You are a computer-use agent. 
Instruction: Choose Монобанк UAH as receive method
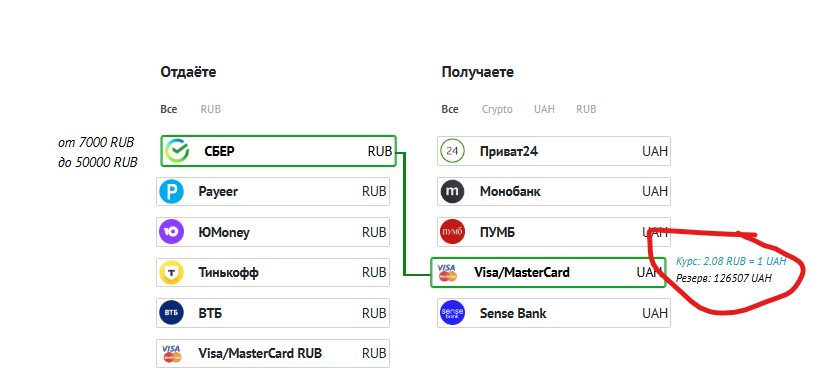554,192
